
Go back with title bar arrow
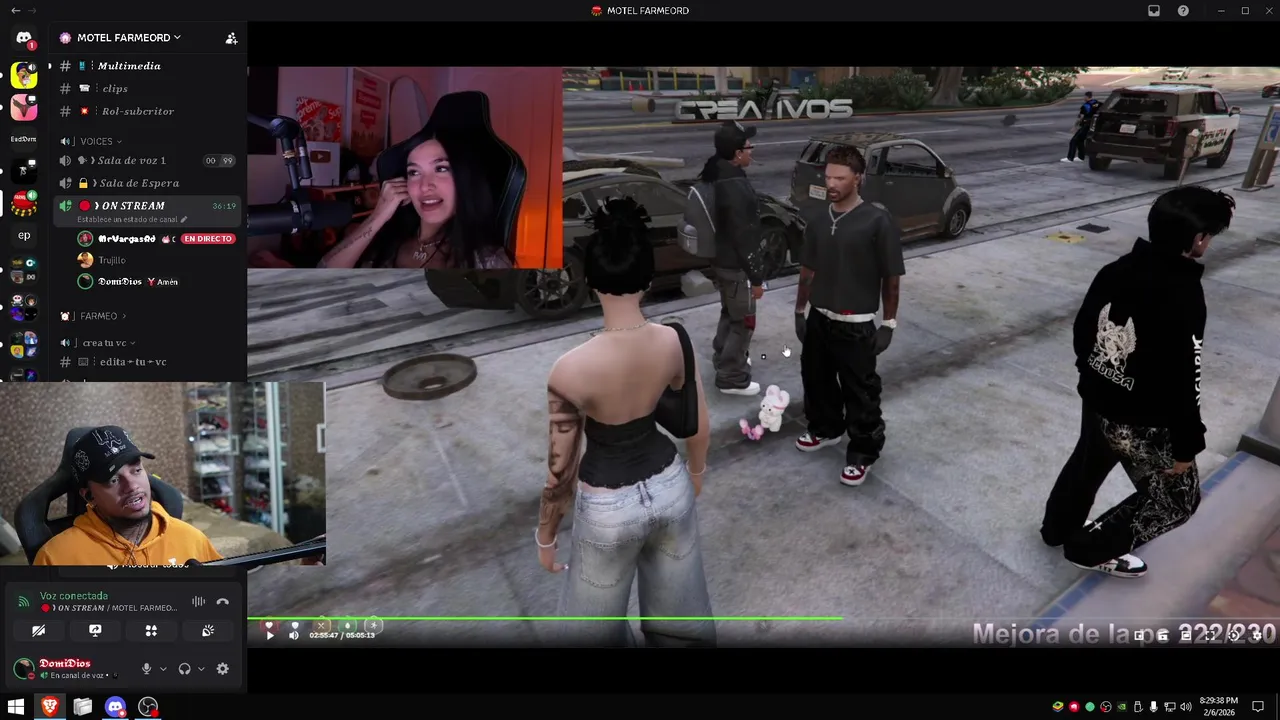click(x=15, y=11)
